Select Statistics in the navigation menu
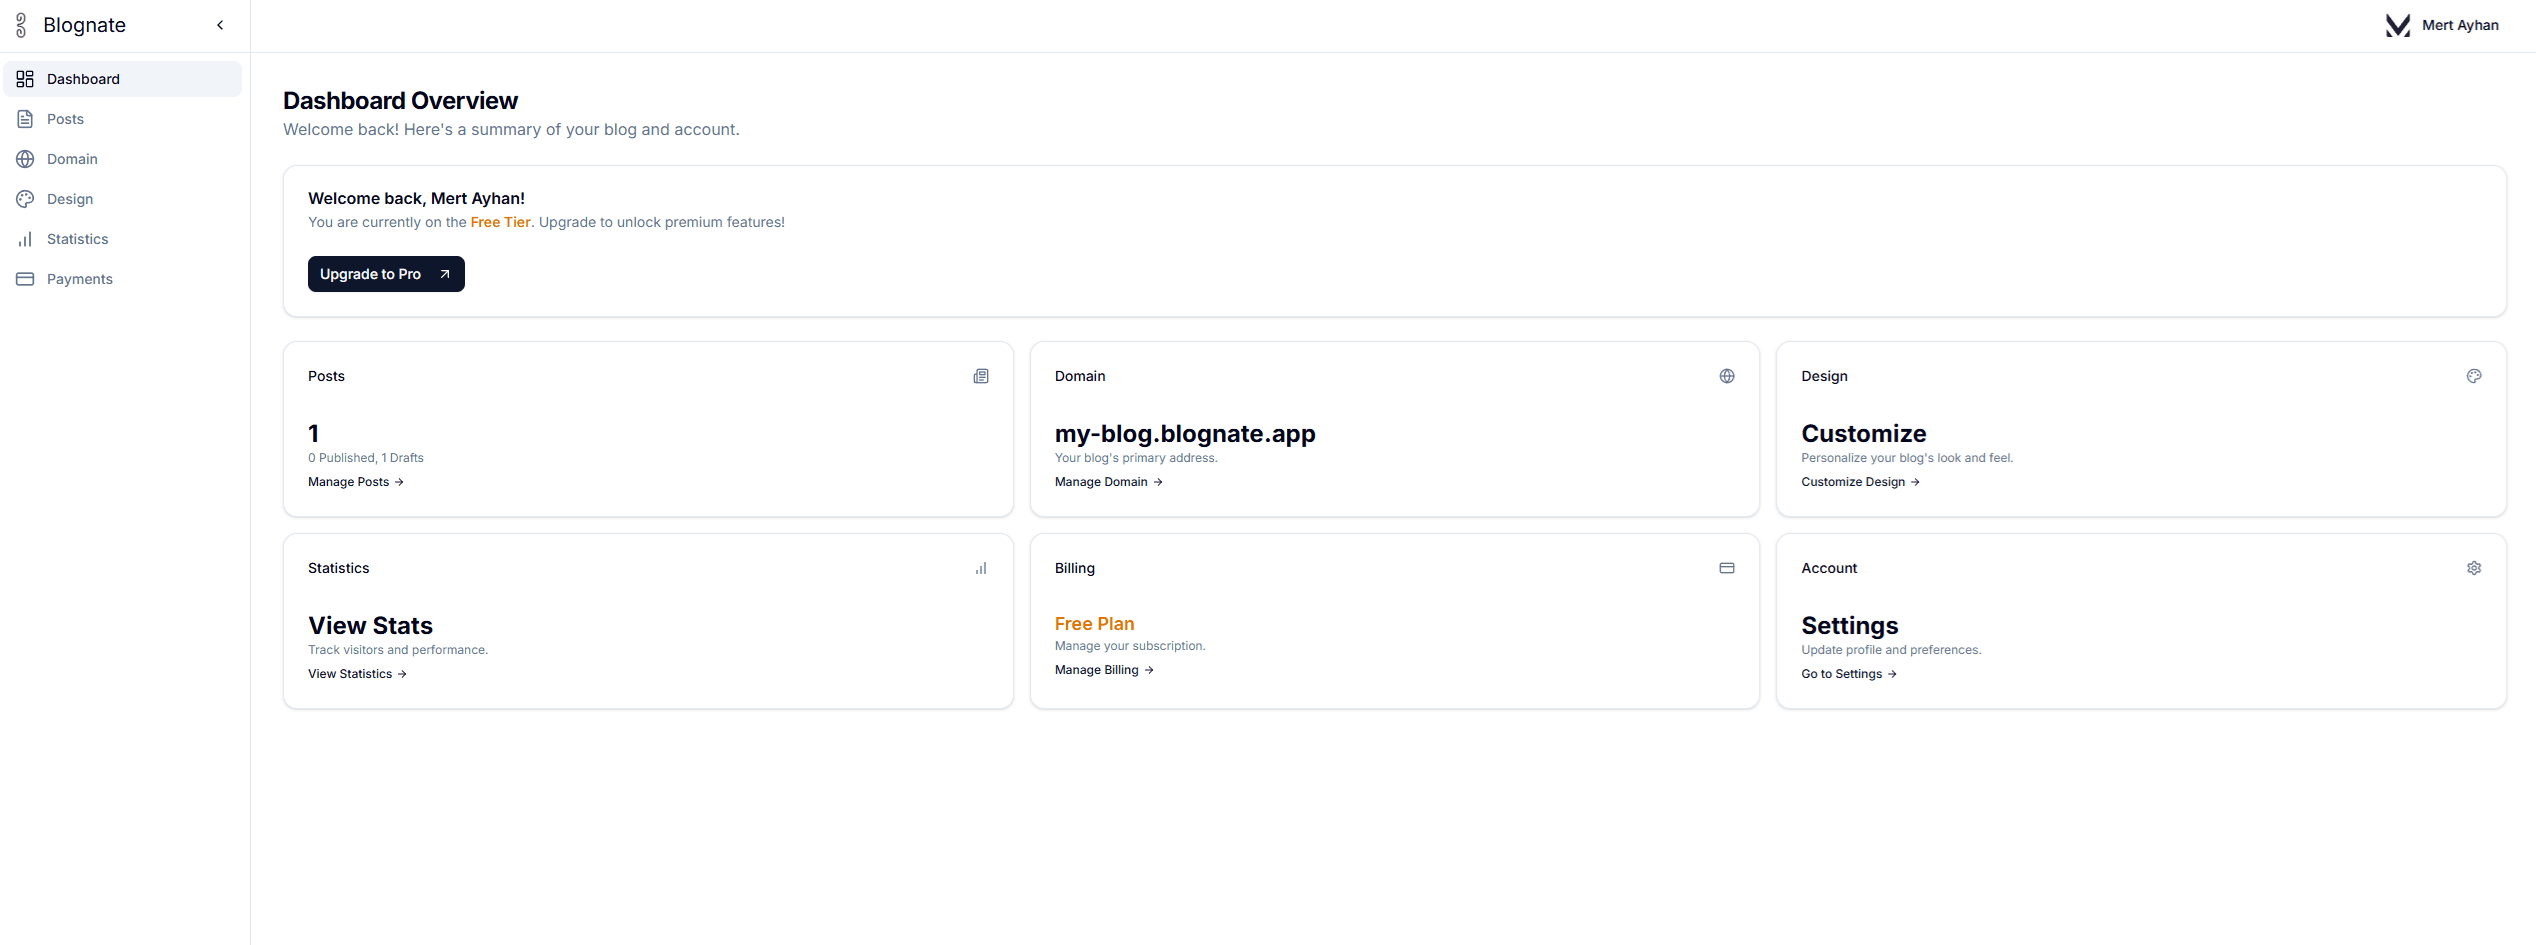 78,238
